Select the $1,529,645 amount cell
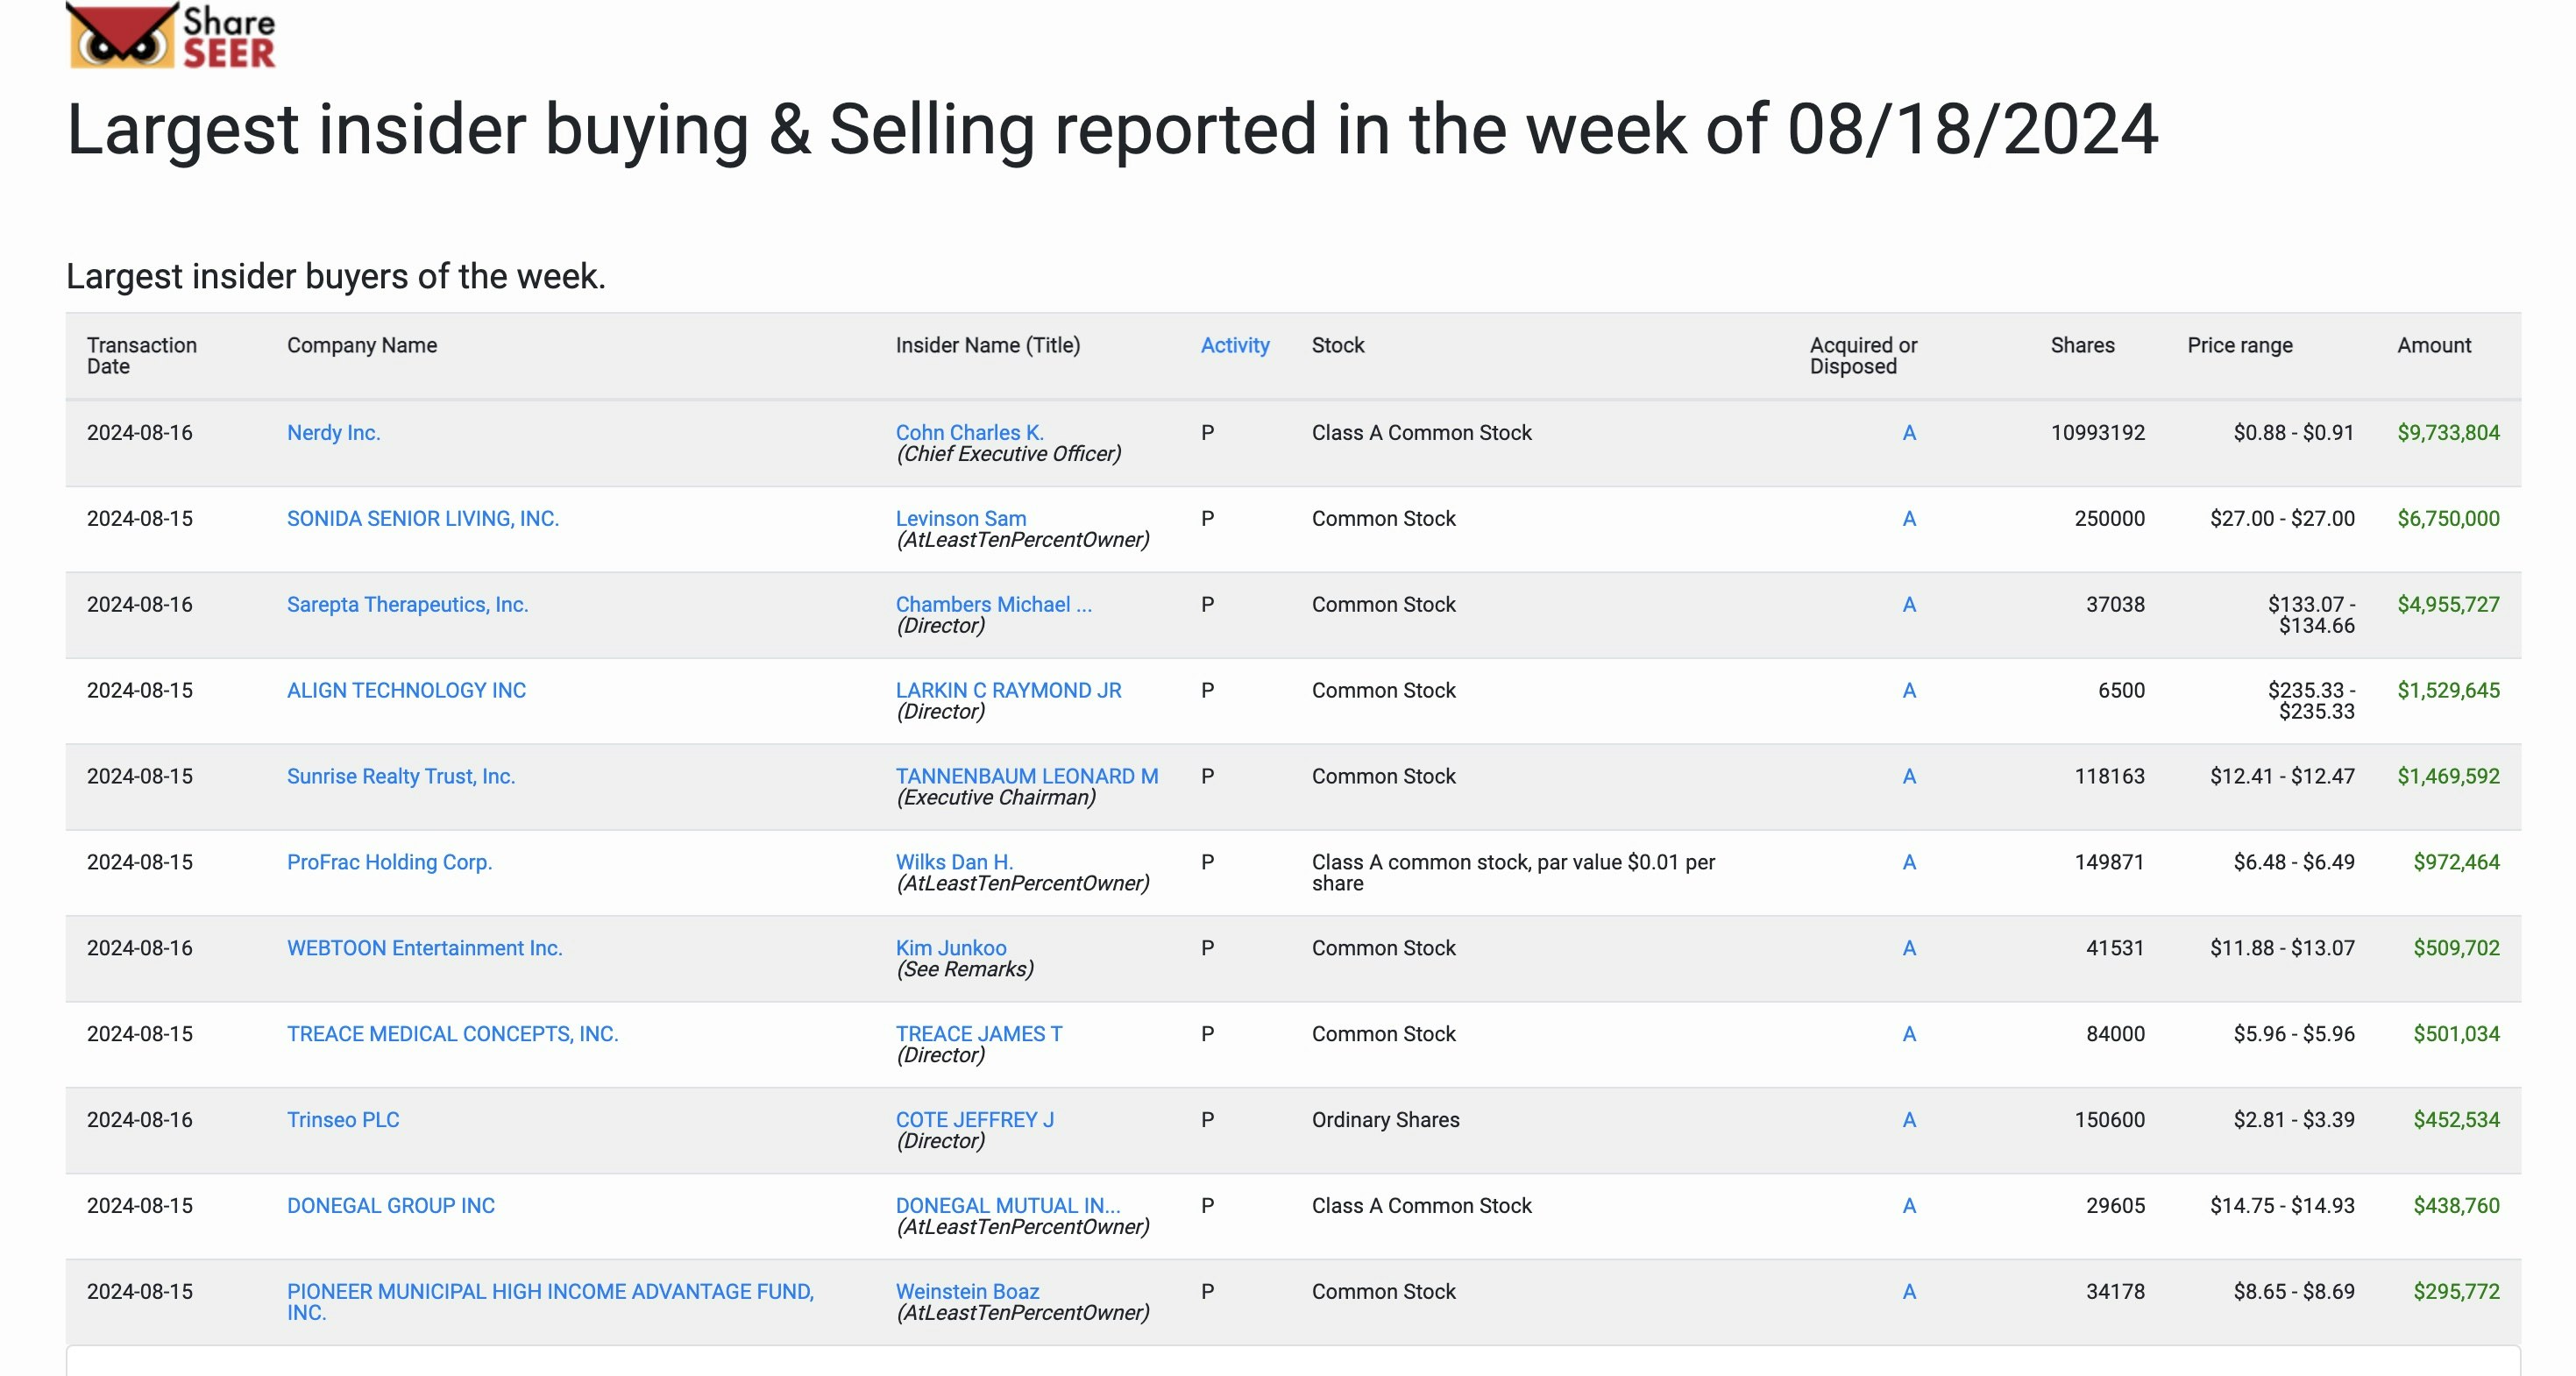The height and width of the screenshot is (1376, 2576). click(2448, 690)
